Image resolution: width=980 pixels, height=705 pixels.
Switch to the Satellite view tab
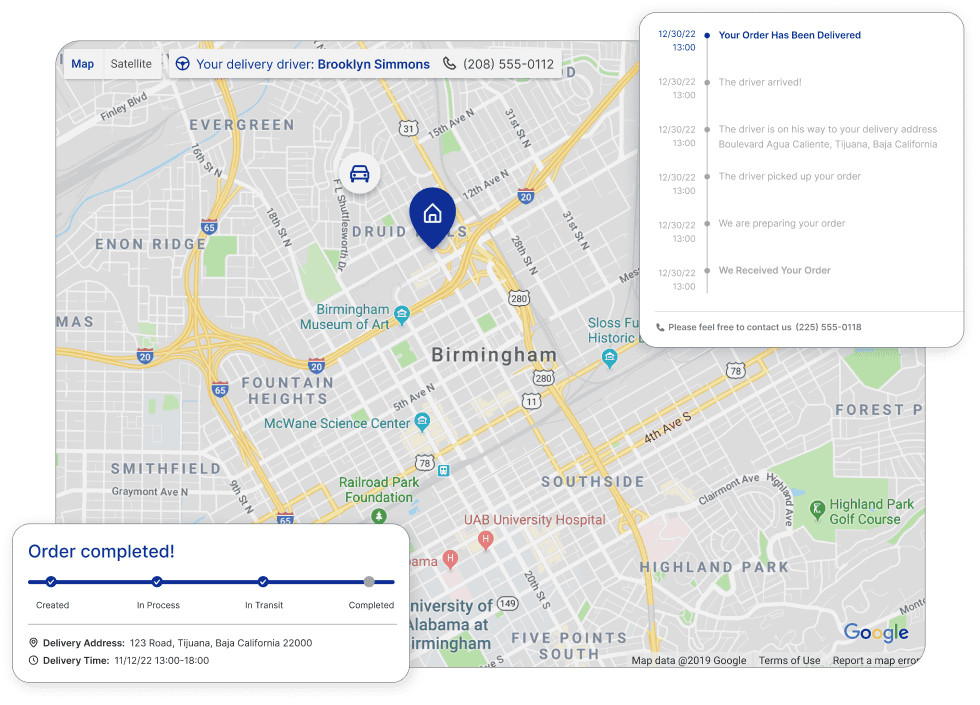pyautogui.click(x=131, y=64)
